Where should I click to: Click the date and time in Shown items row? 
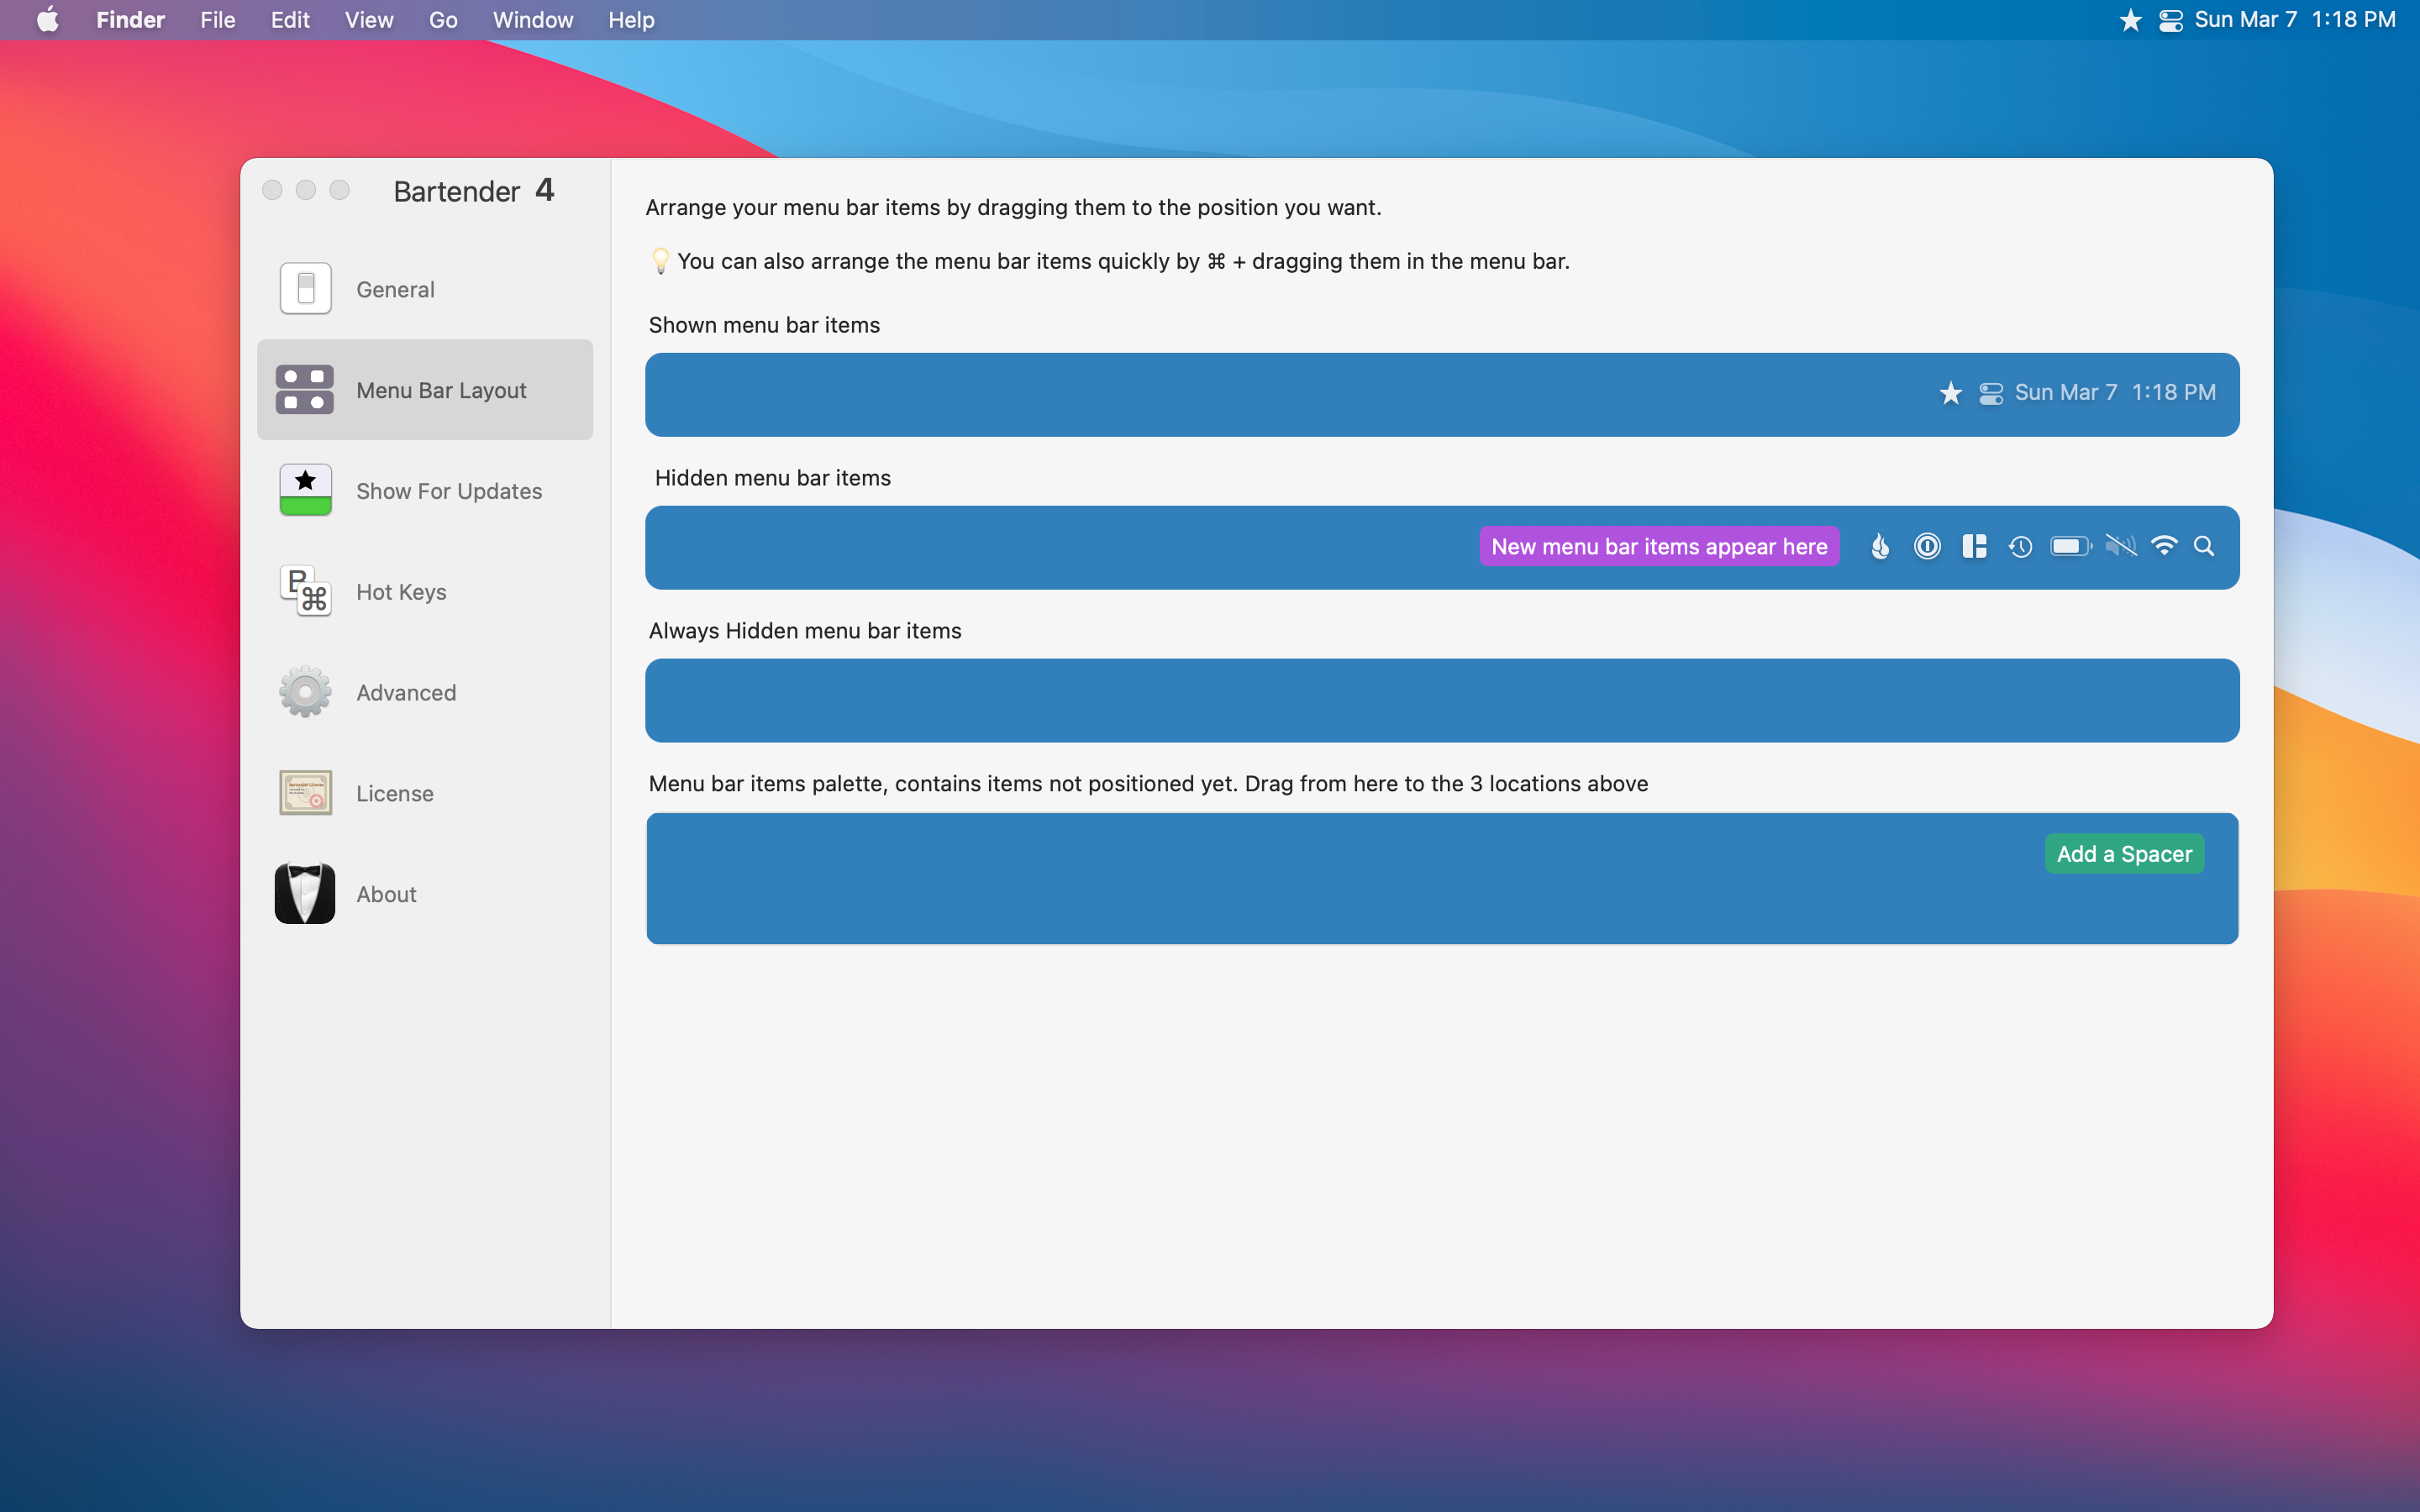[x=2115, y=393]
